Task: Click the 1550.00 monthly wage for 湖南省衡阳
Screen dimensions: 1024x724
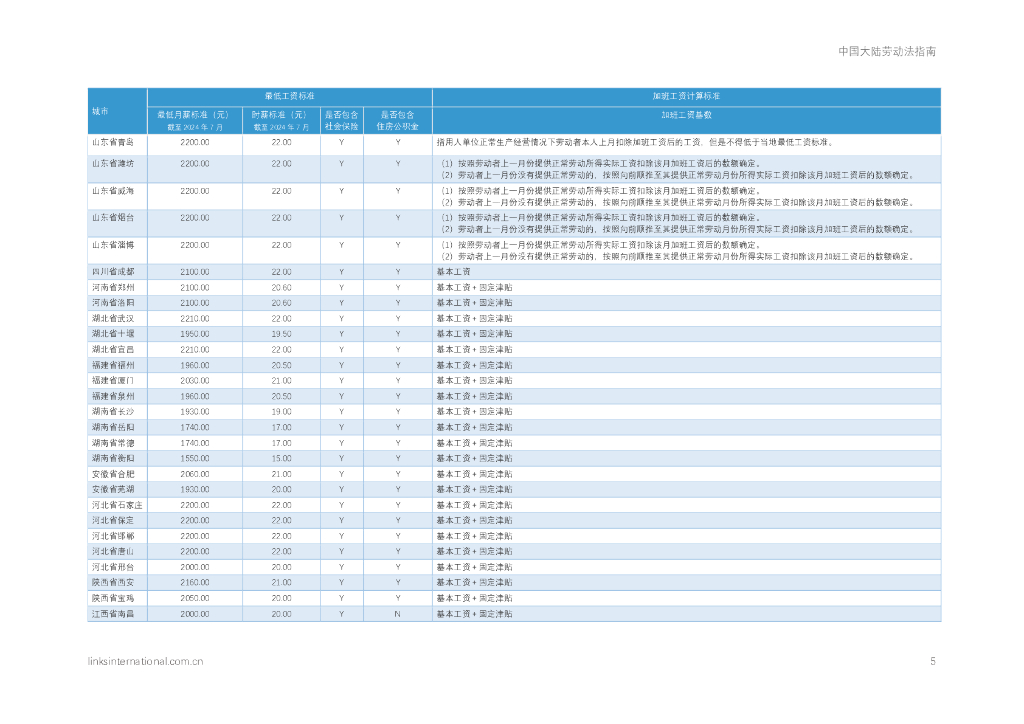Action: point(195,458)
